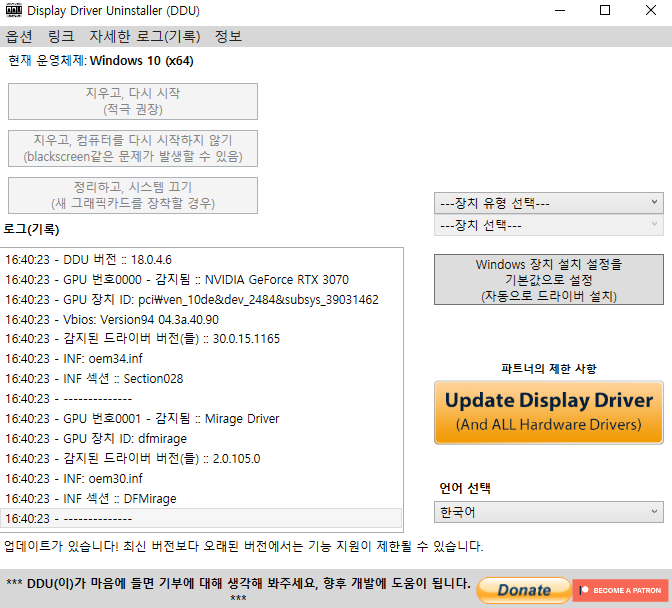Click the 지우고, 다시 시작 button
Image resolution: width=672 pixels, height=608 pixels.
pyautogui.click(x=133, y=102)
